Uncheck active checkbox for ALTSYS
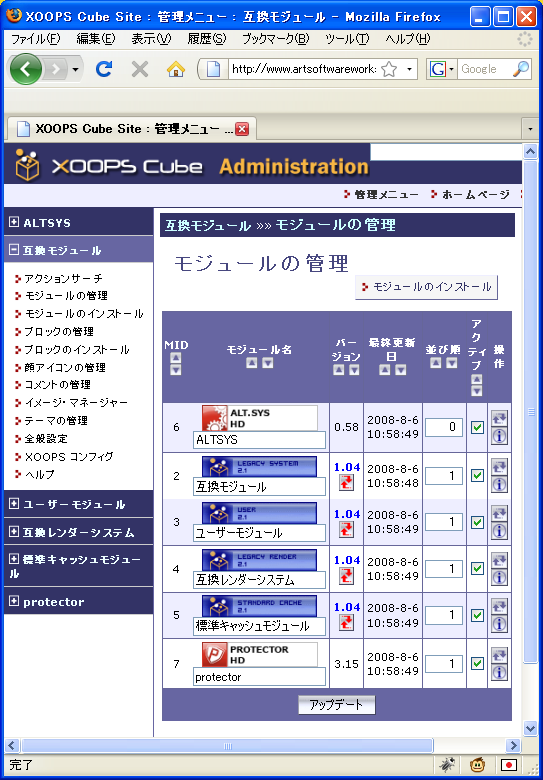This screenshot has width=543, height=780. 477,428
